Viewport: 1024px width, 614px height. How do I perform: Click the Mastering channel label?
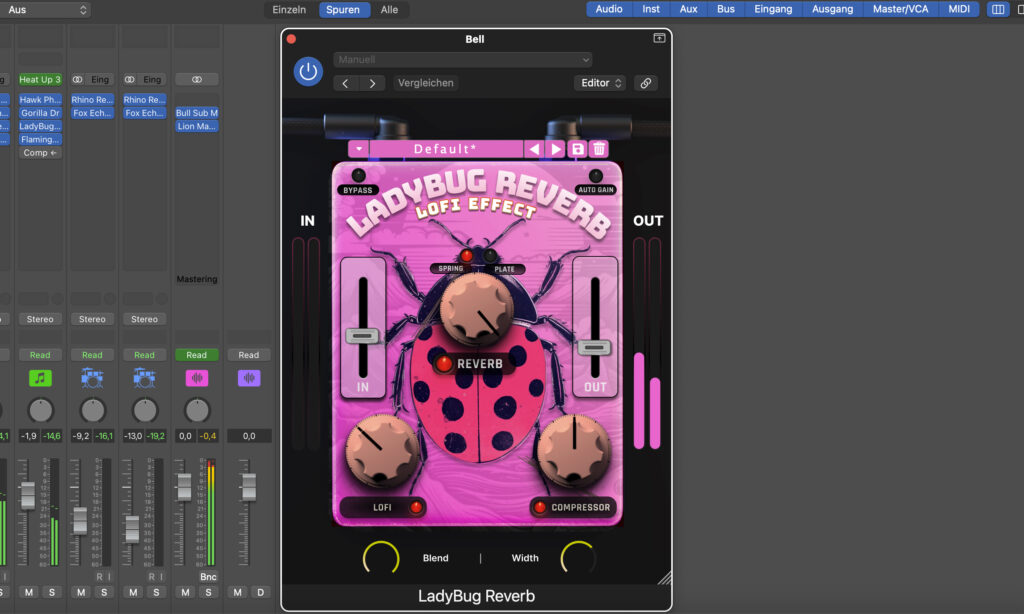[x=197, y=279]
